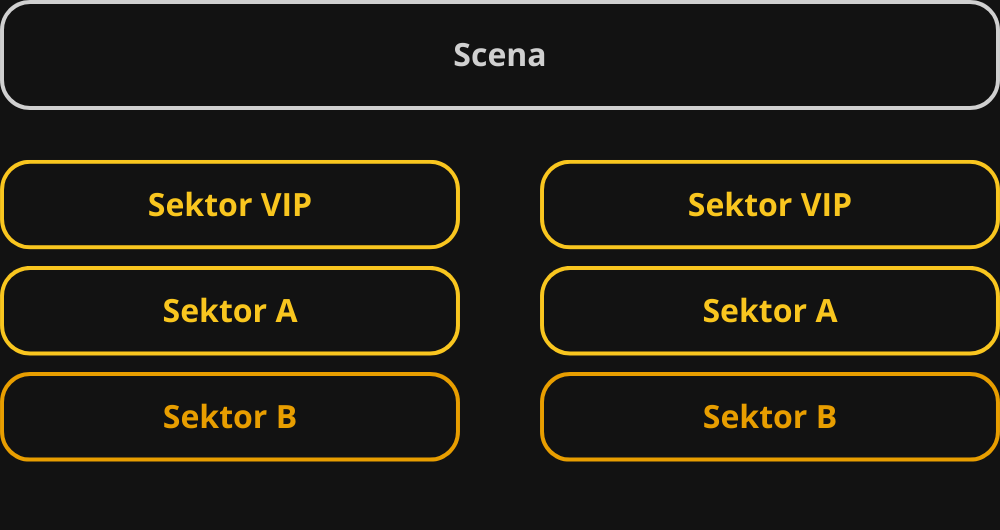This screenshot has width=1000, height=530.
Task: Select bottom-right orange Sektor B box
Action: point(770,417)
